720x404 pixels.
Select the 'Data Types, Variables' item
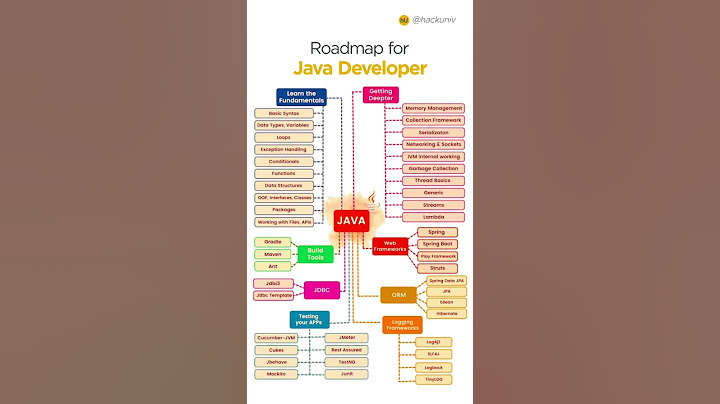(x=284, y=125)
